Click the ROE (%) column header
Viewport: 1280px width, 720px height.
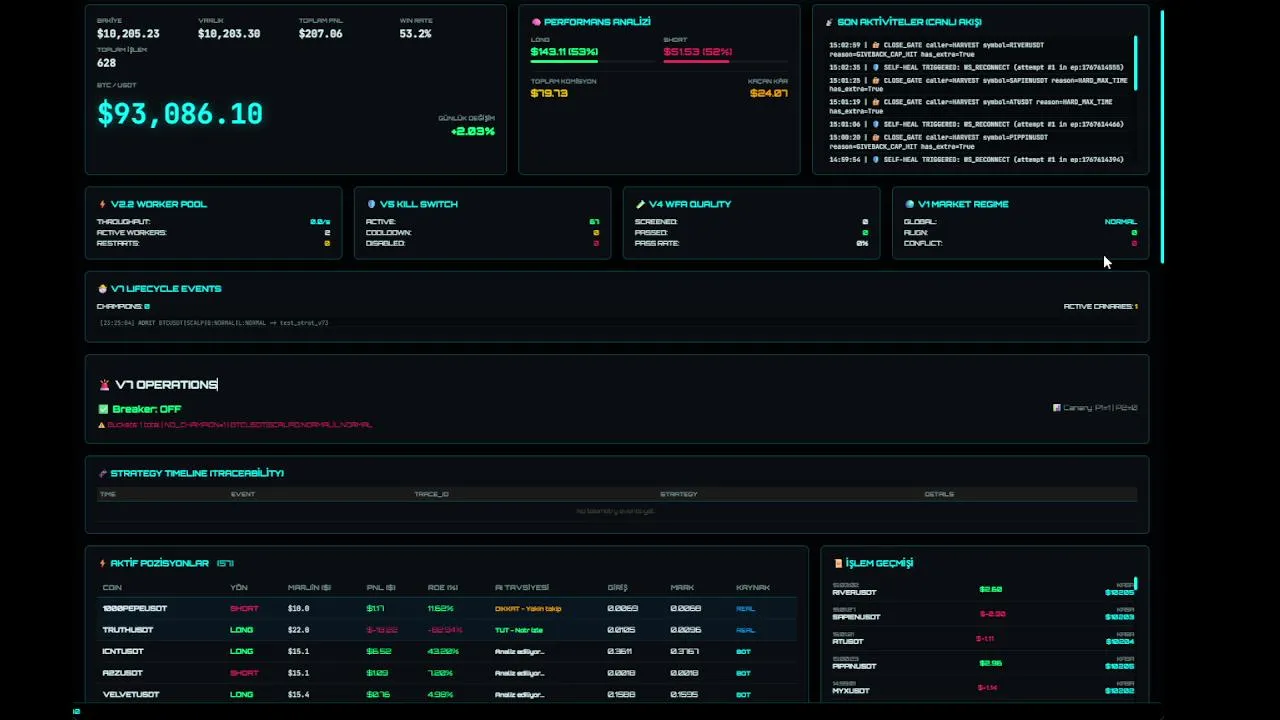[x=442, y=588]
